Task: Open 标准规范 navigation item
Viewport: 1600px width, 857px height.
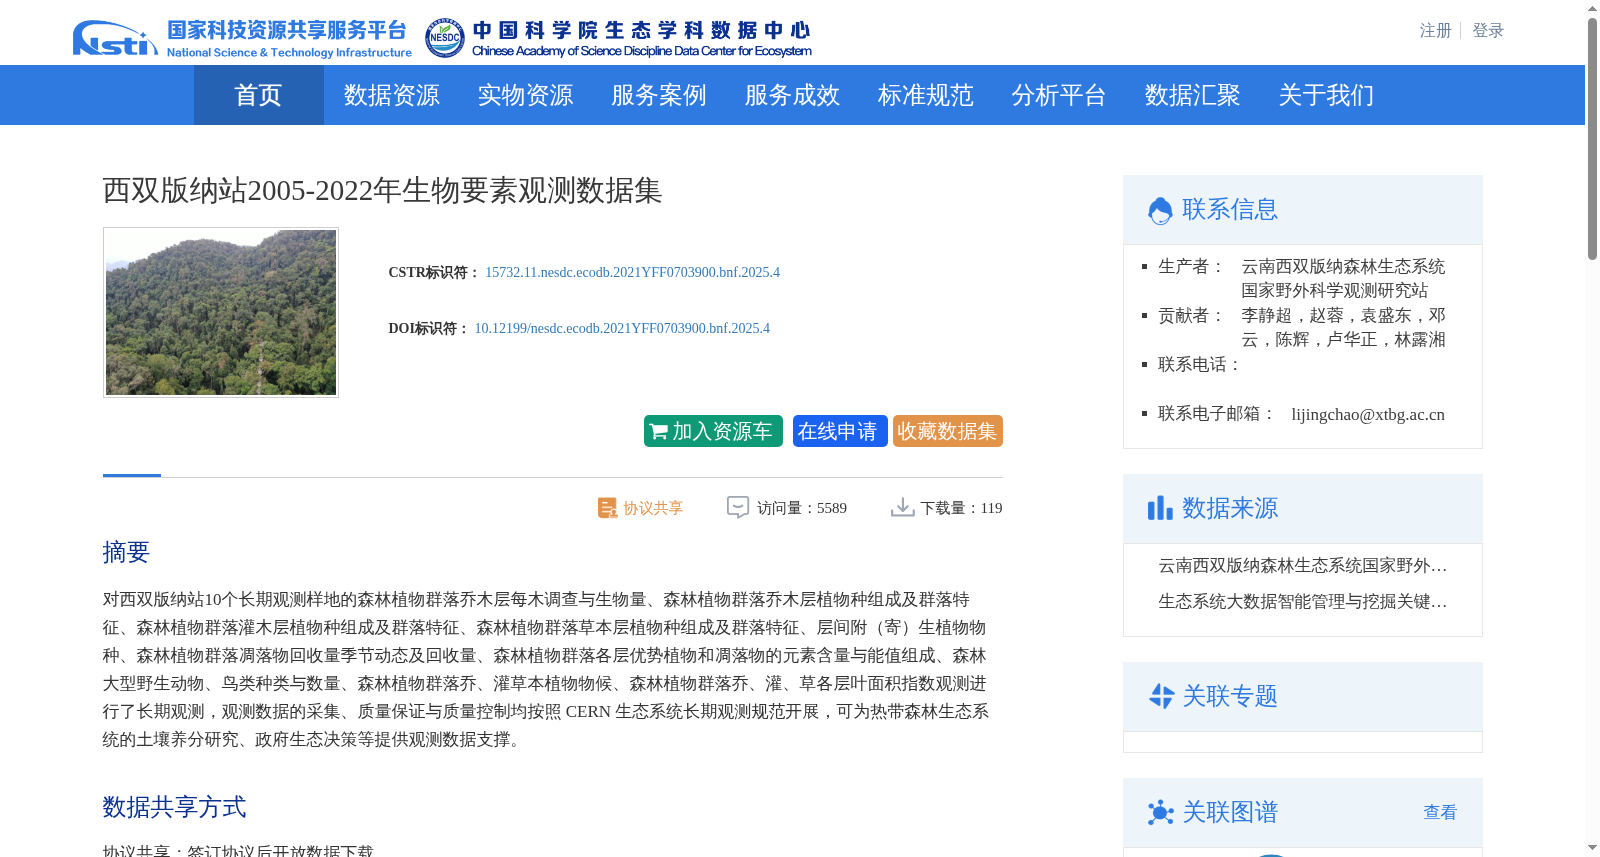Action: [926, 95]
